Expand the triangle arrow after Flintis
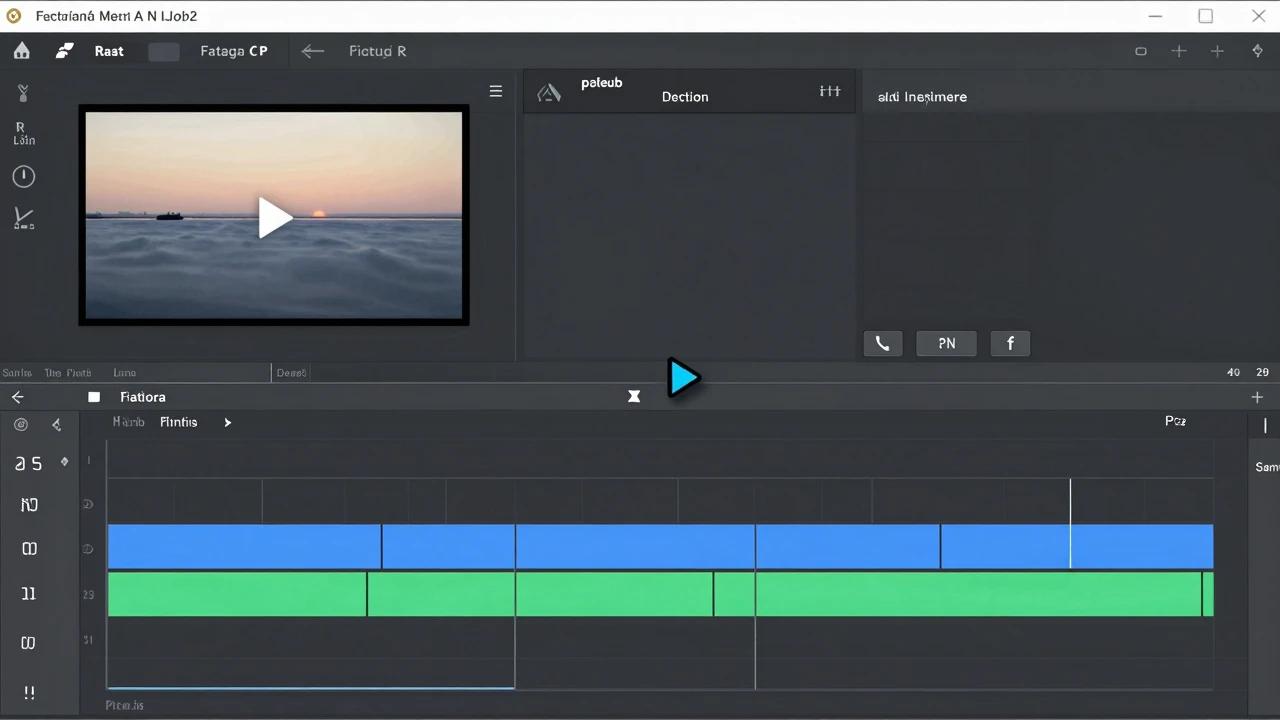Viewport: 1280px width, 720px height. click(228, 423)
